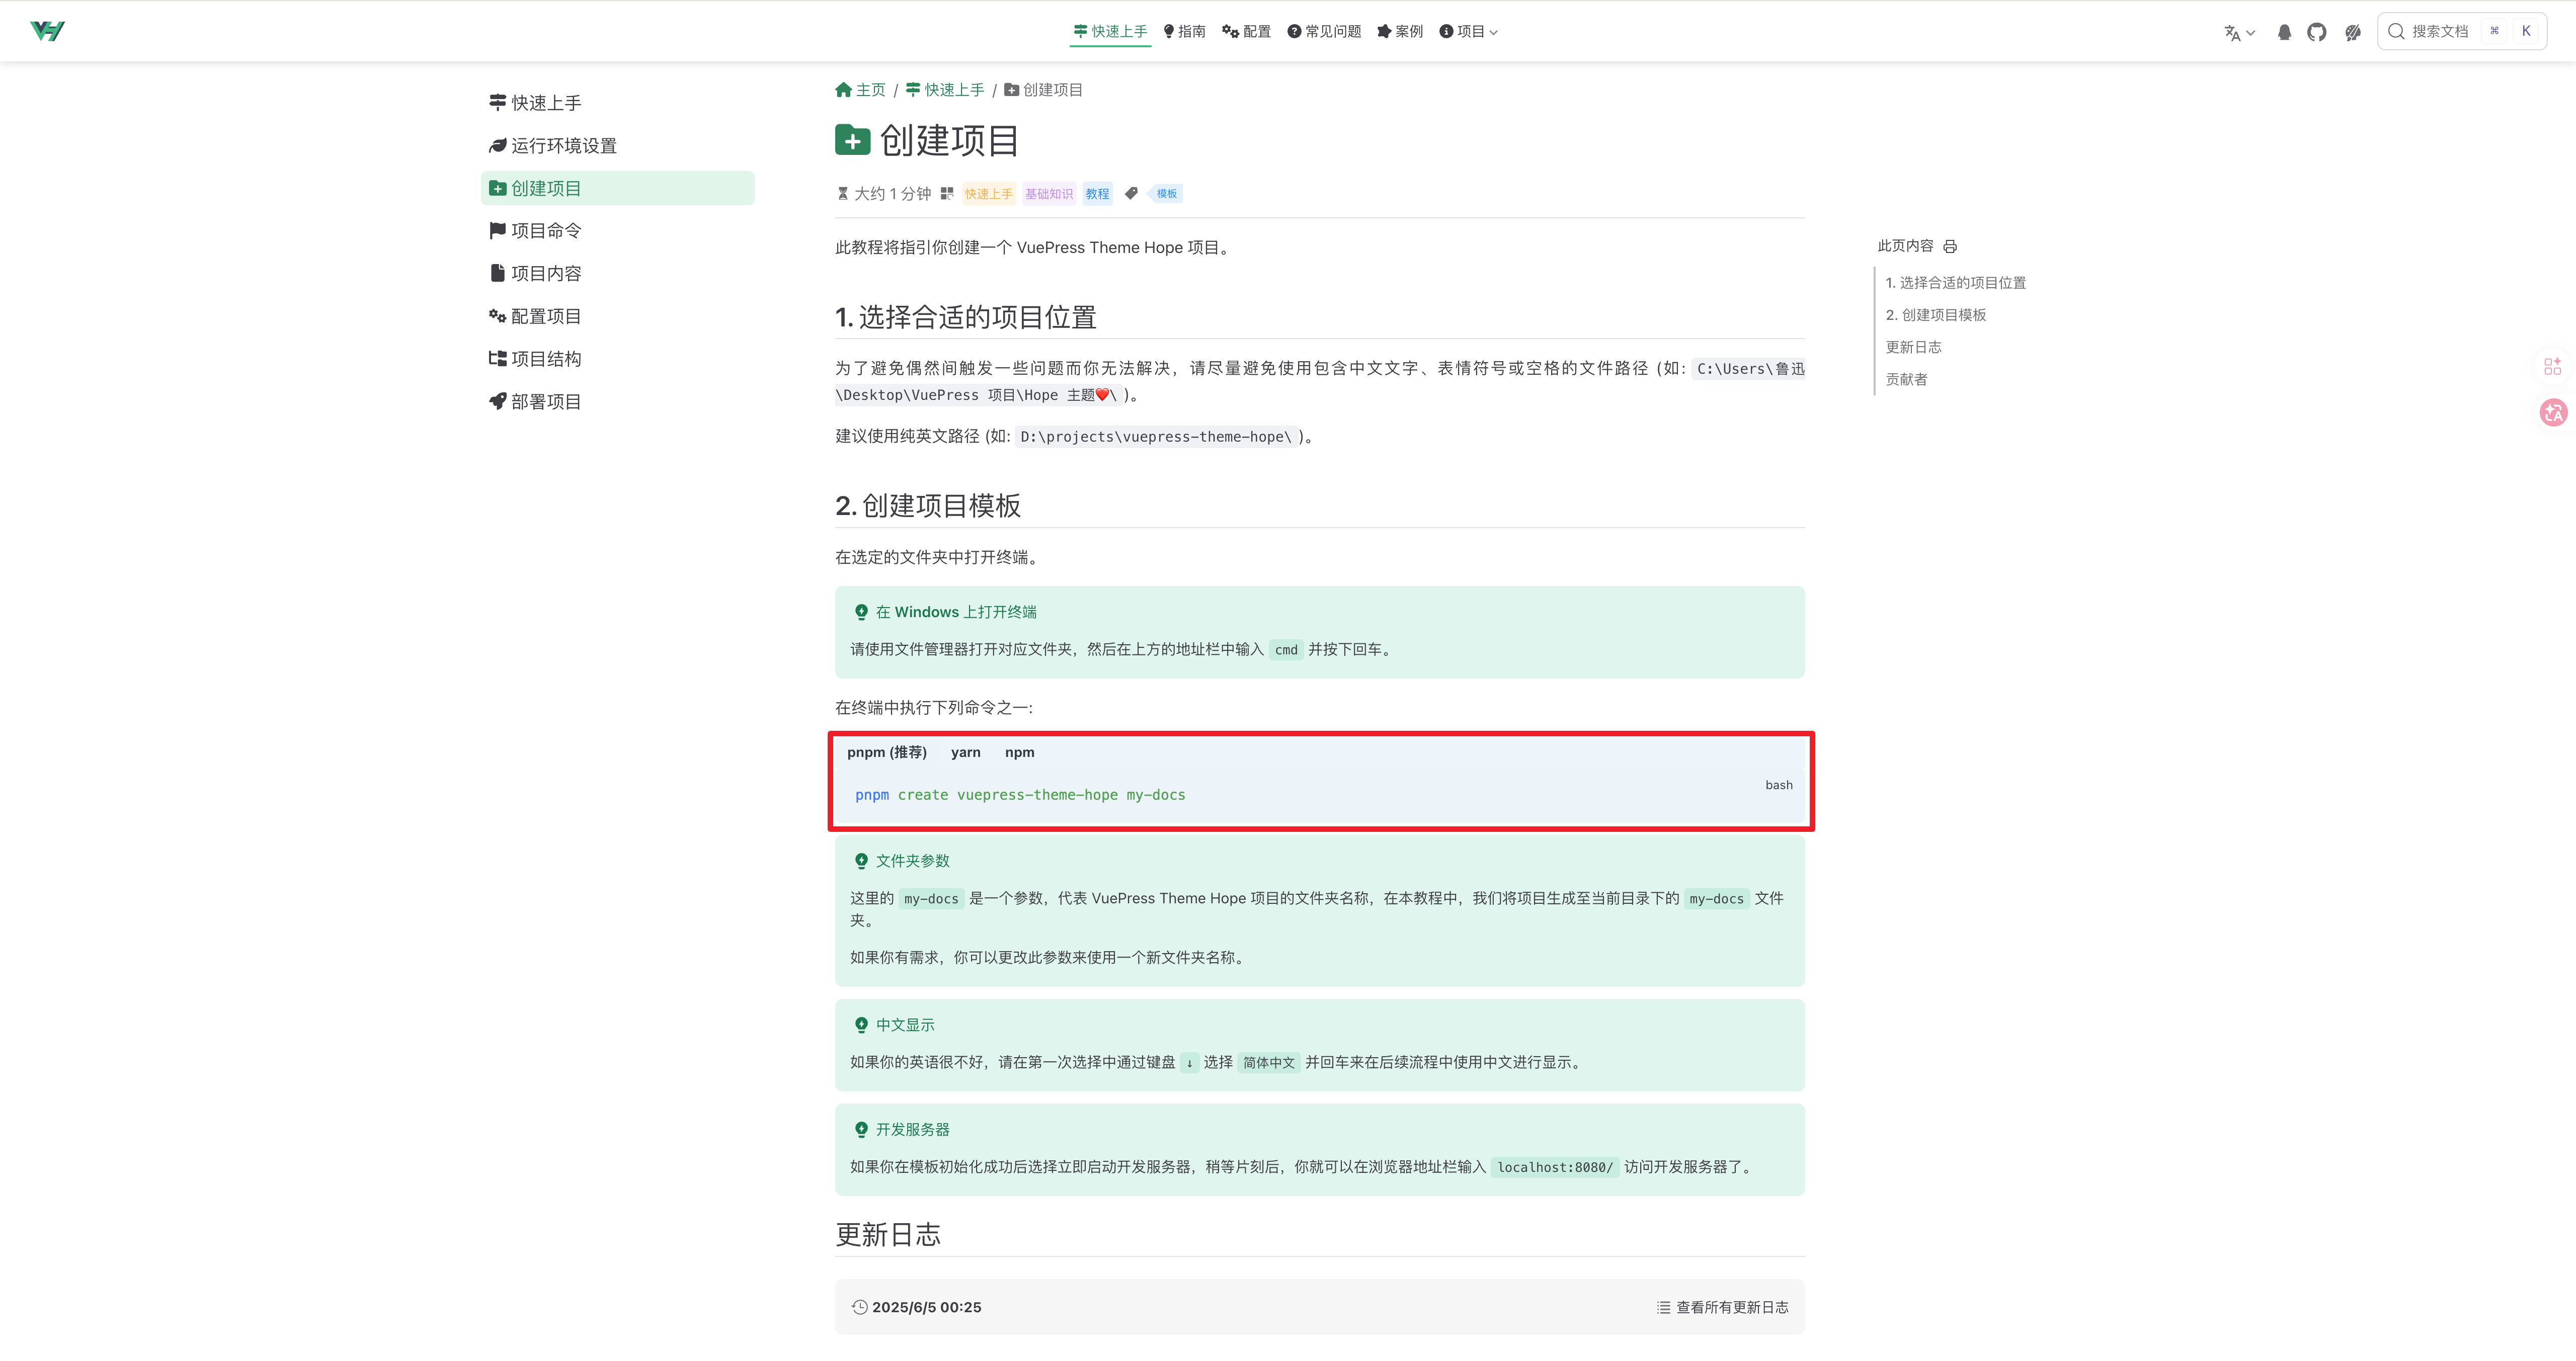The height and width of the screenshot is (1361, 2576).
Task: Select 创建项目 in the sidebar
Action: (617, 188)
